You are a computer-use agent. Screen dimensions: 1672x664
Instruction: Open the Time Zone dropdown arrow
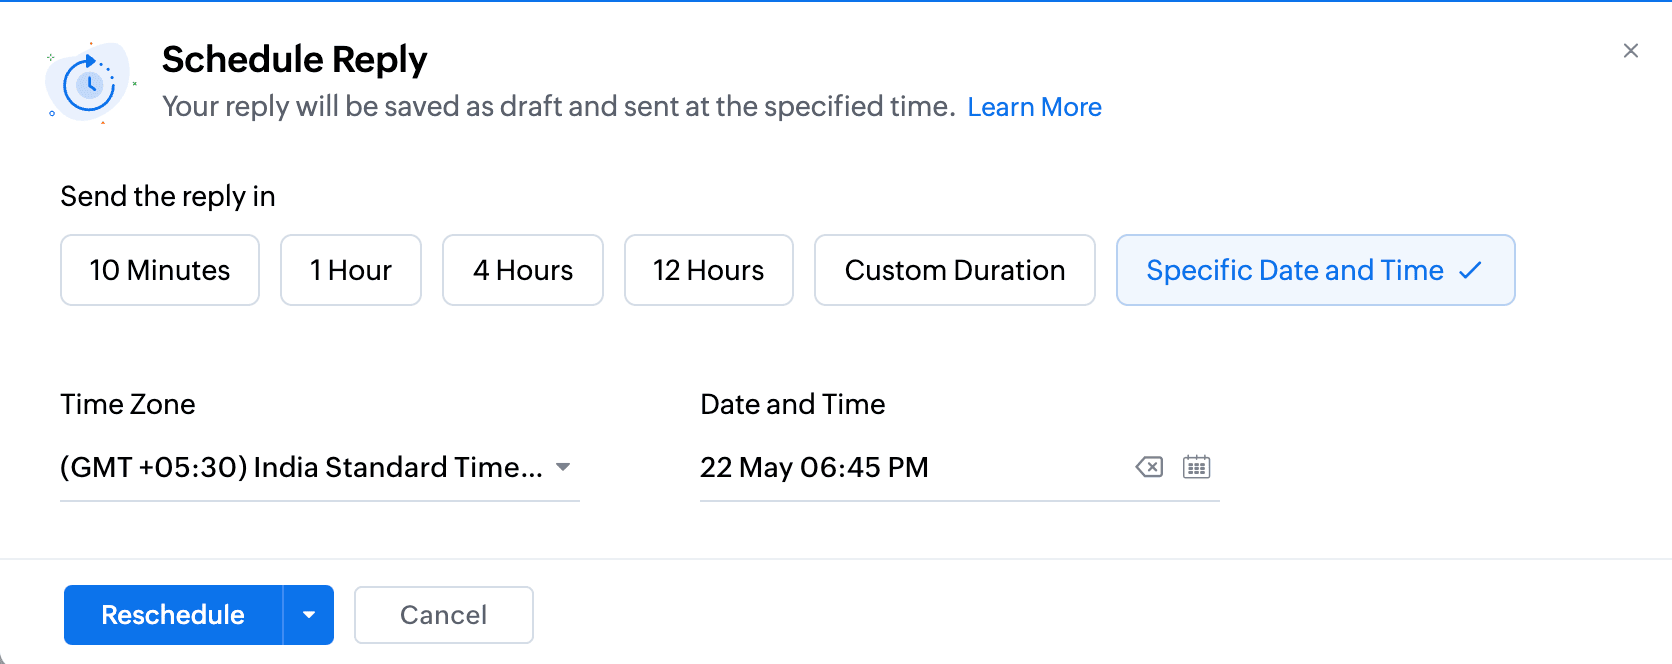point(563,467)
